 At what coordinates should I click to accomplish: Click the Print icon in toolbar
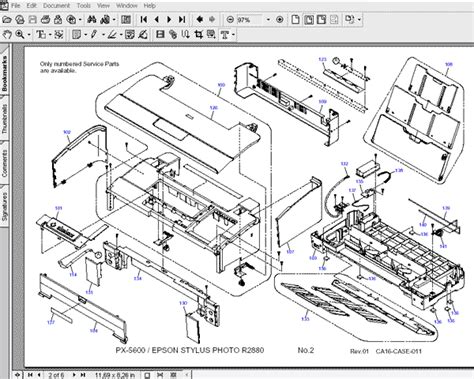click(x=45, y=20)
